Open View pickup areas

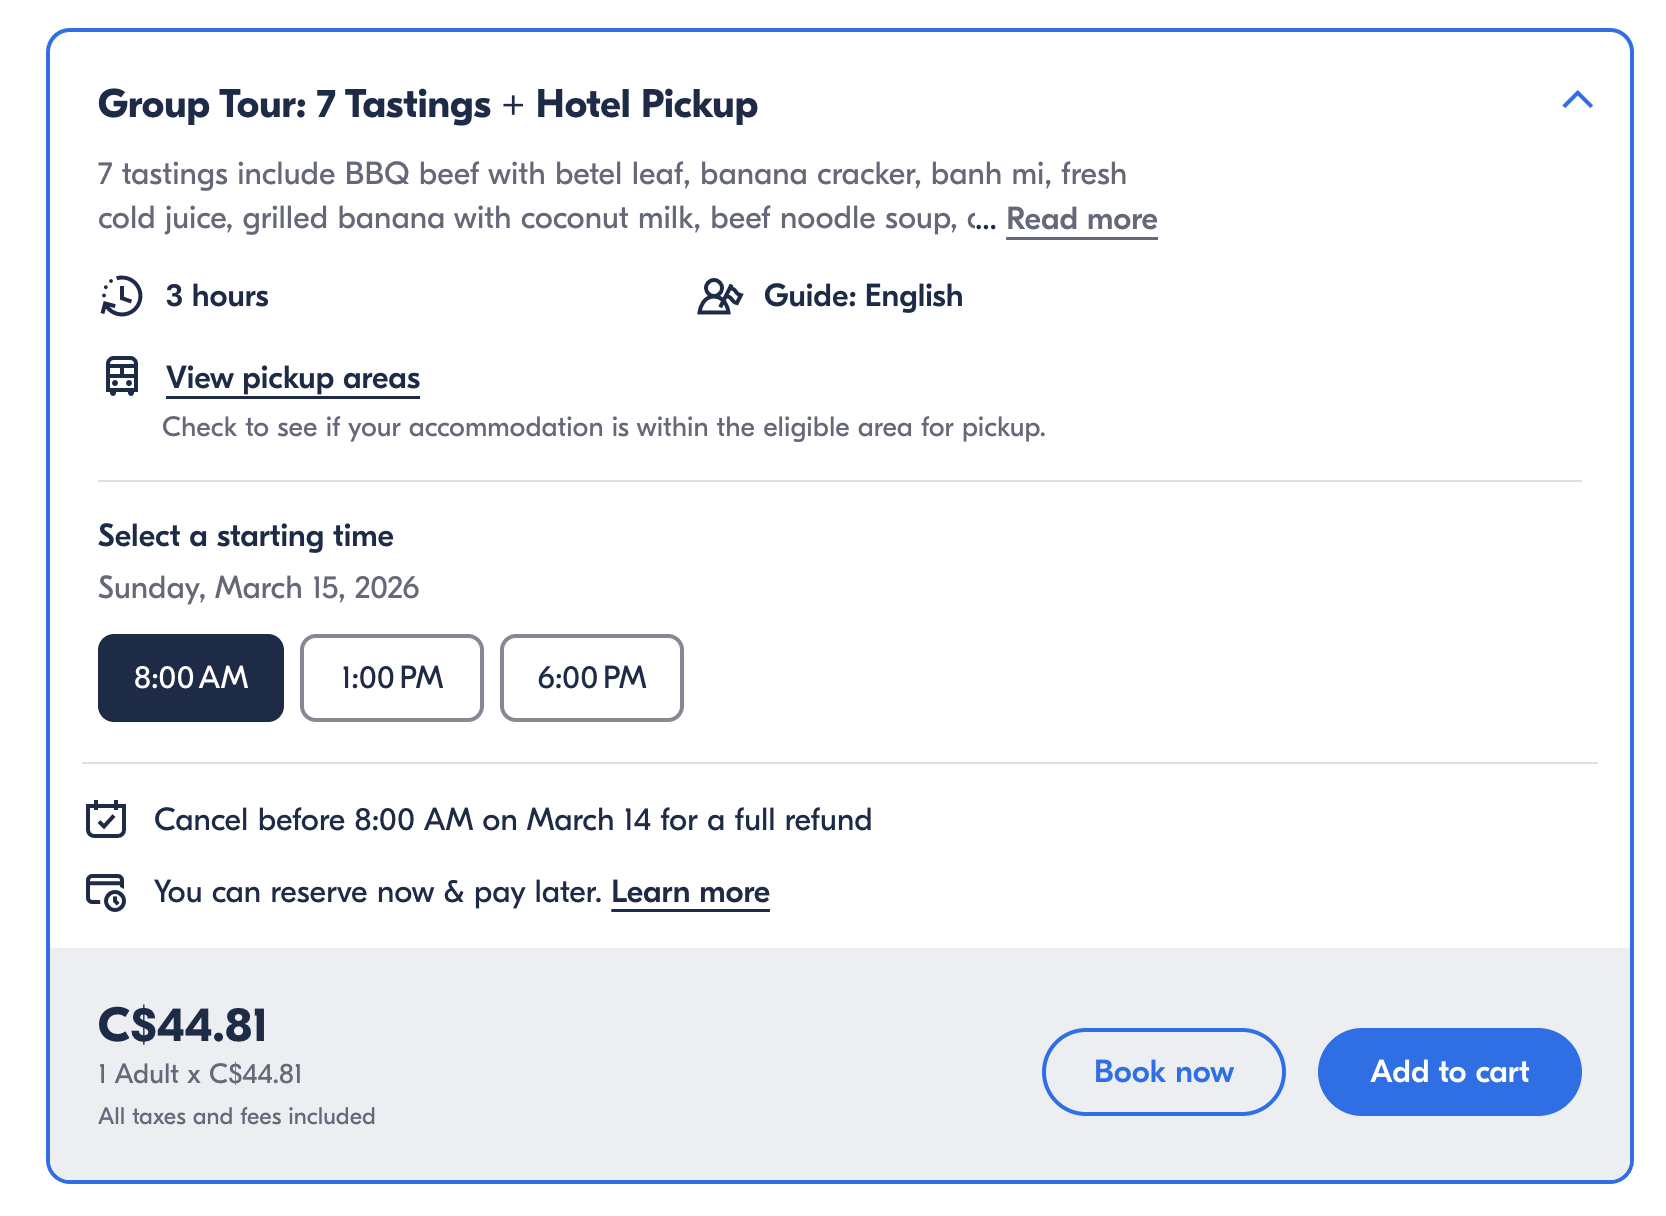[292, 378]
